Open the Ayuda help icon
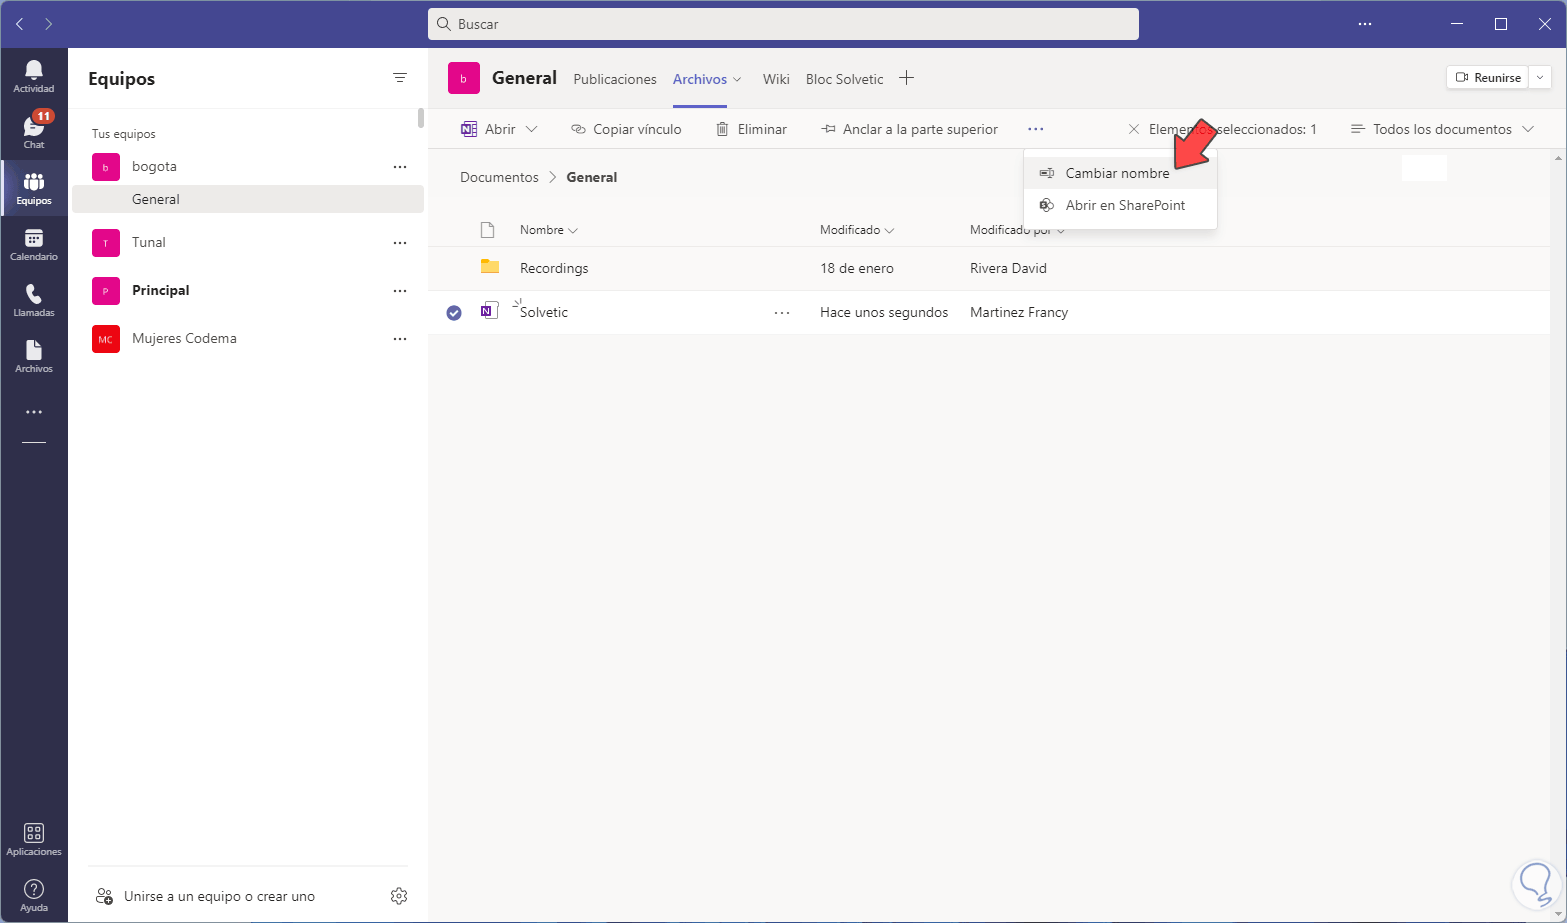The height and width of the screenshot is (923, 1567). pos(34,895)
